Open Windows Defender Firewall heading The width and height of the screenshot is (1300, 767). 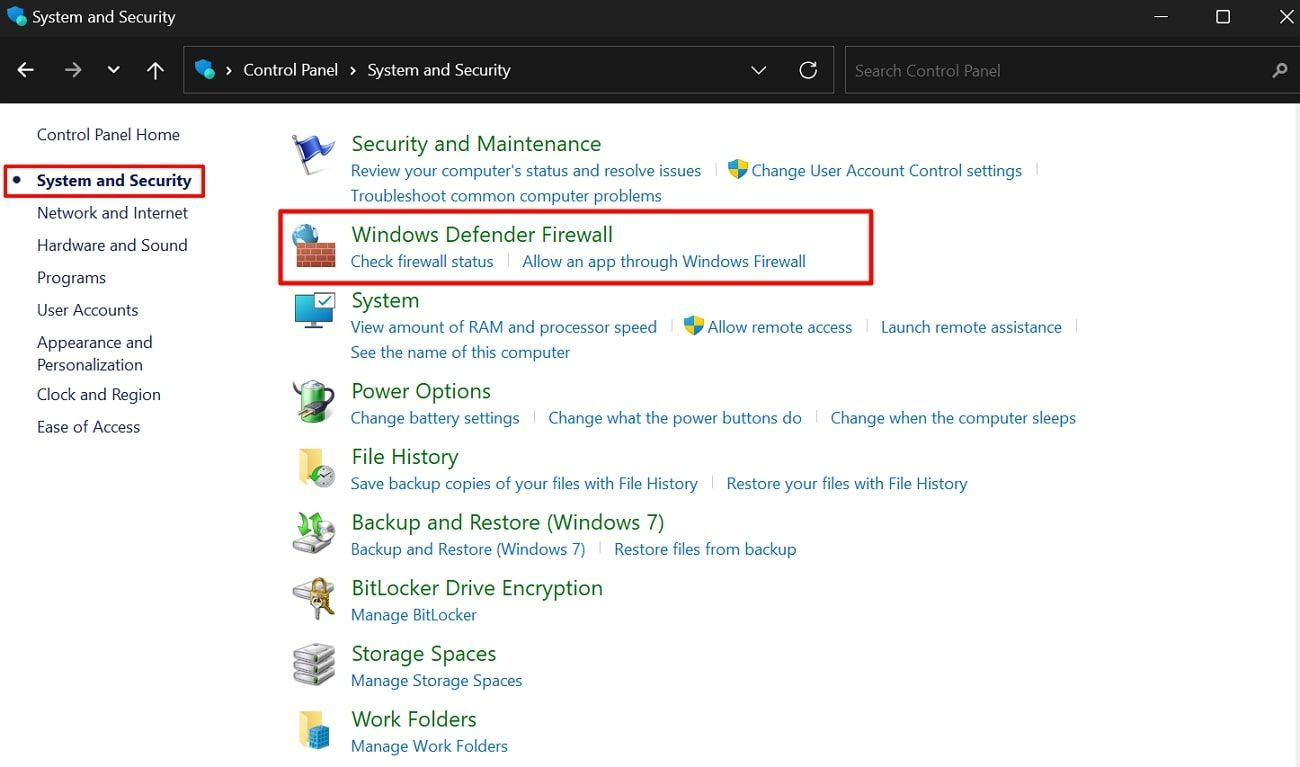pyautogui.click(x=482, y=235)
